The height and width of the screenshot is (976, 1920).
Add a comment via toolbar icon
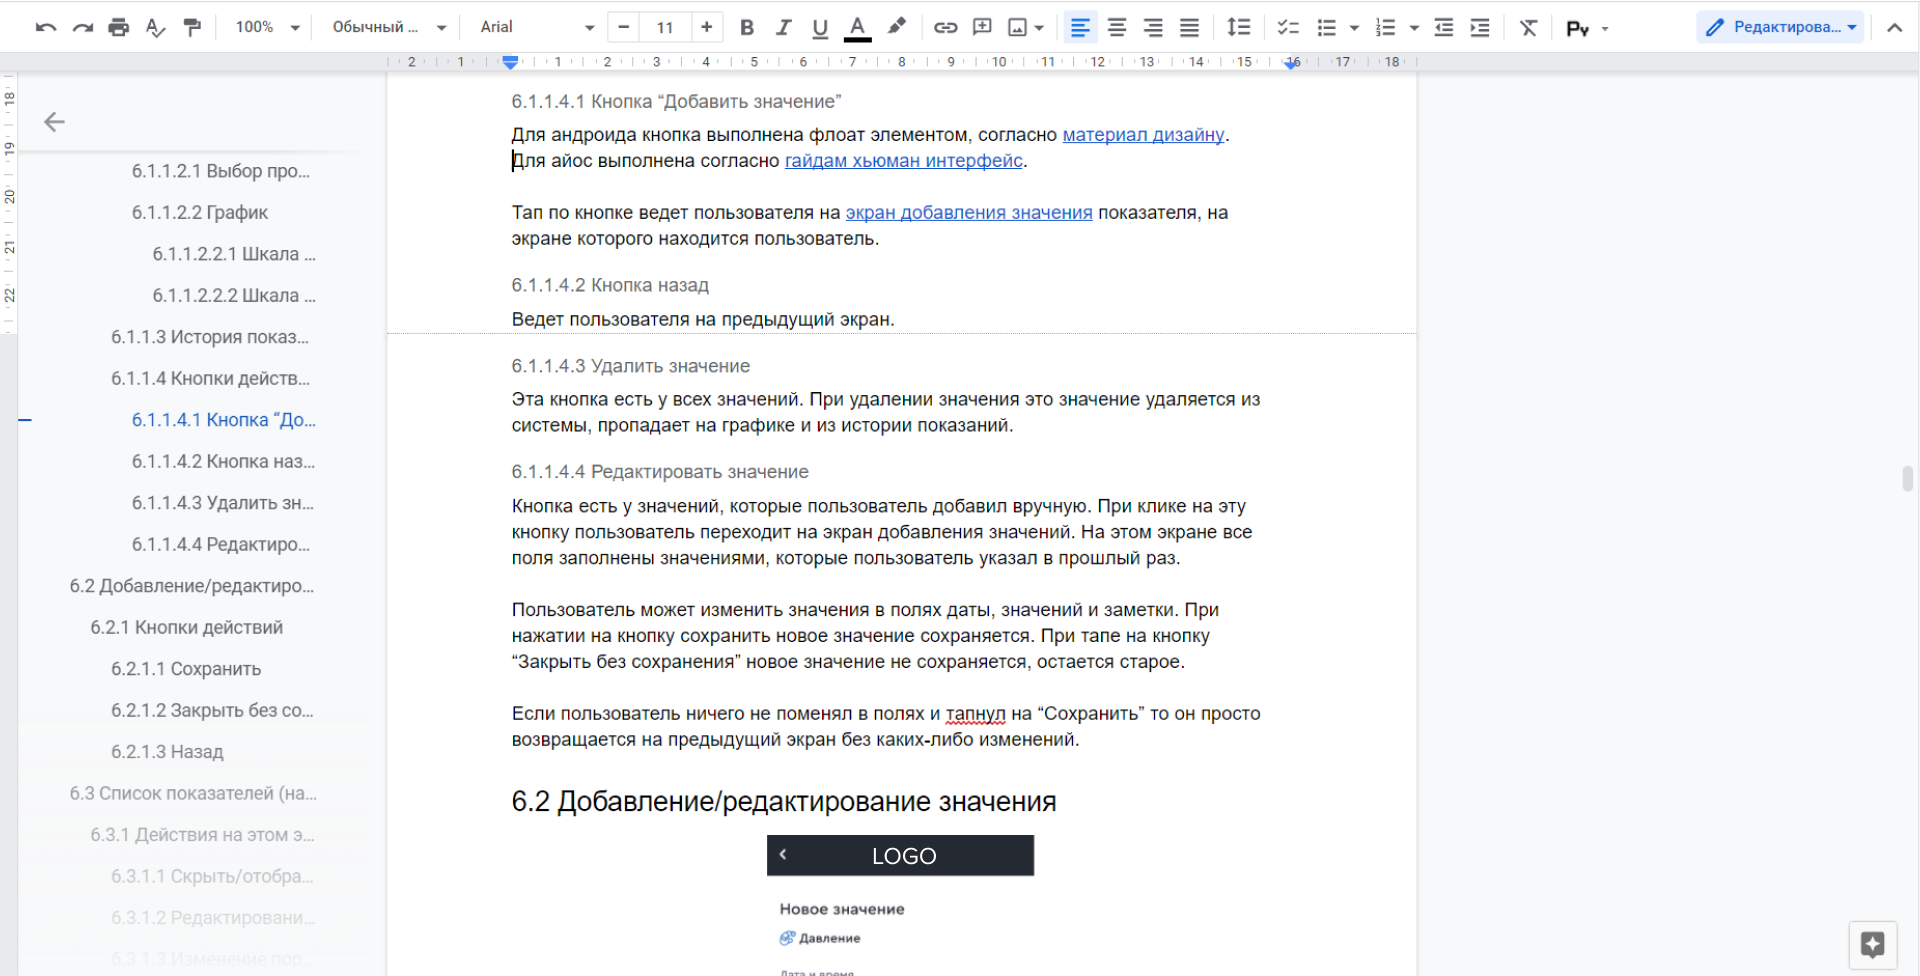pos(982,28)
